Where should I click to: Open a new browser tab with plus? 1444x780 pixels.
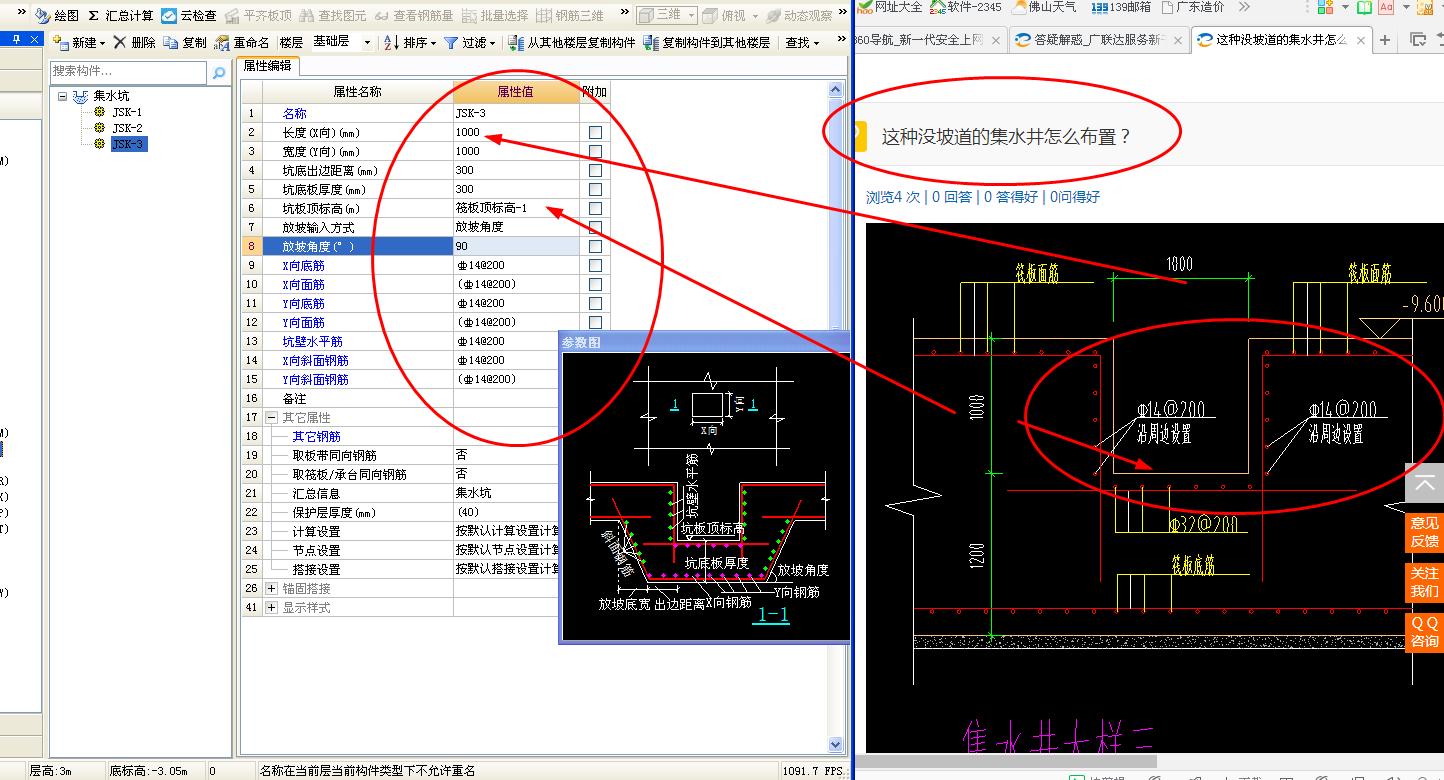coord(1385,40)
